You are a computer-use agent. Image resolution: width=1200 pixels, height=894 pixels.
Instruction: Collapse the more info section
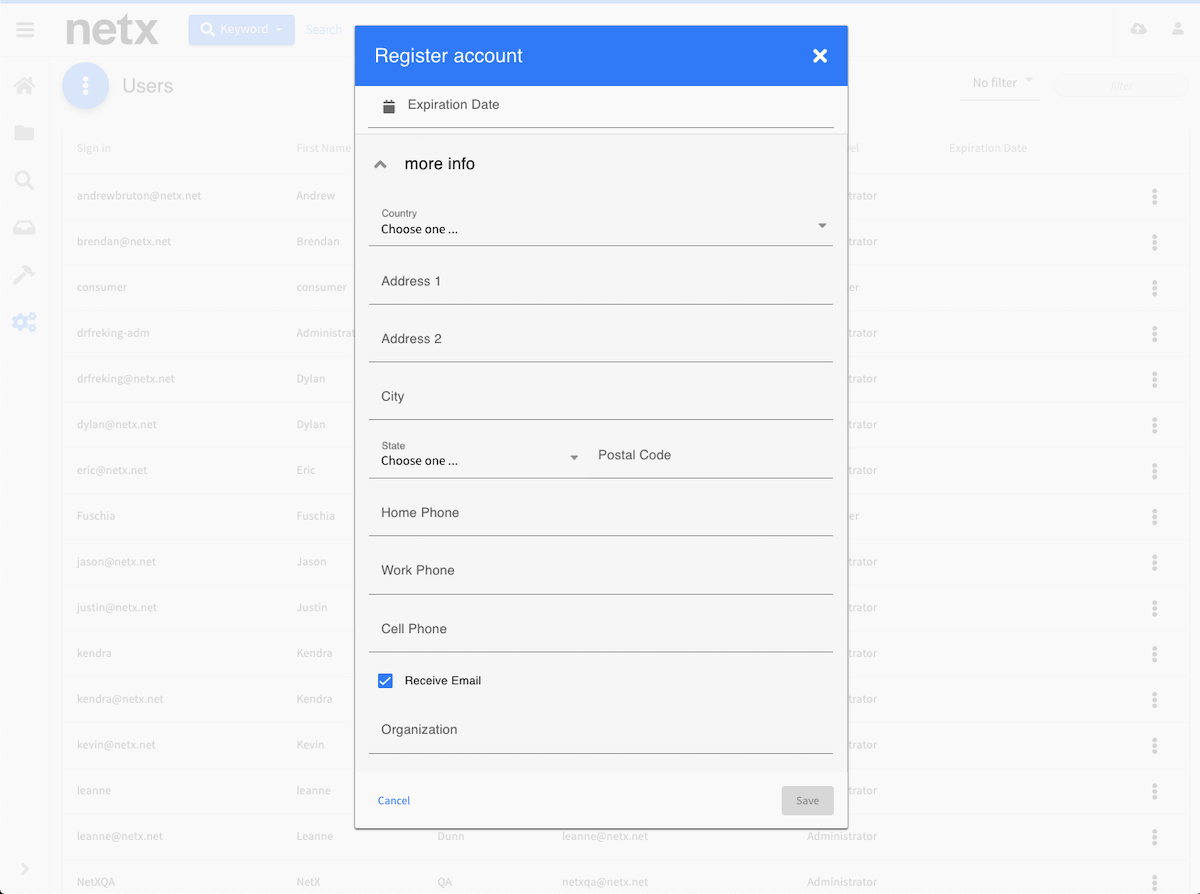[x=380, y=165]
